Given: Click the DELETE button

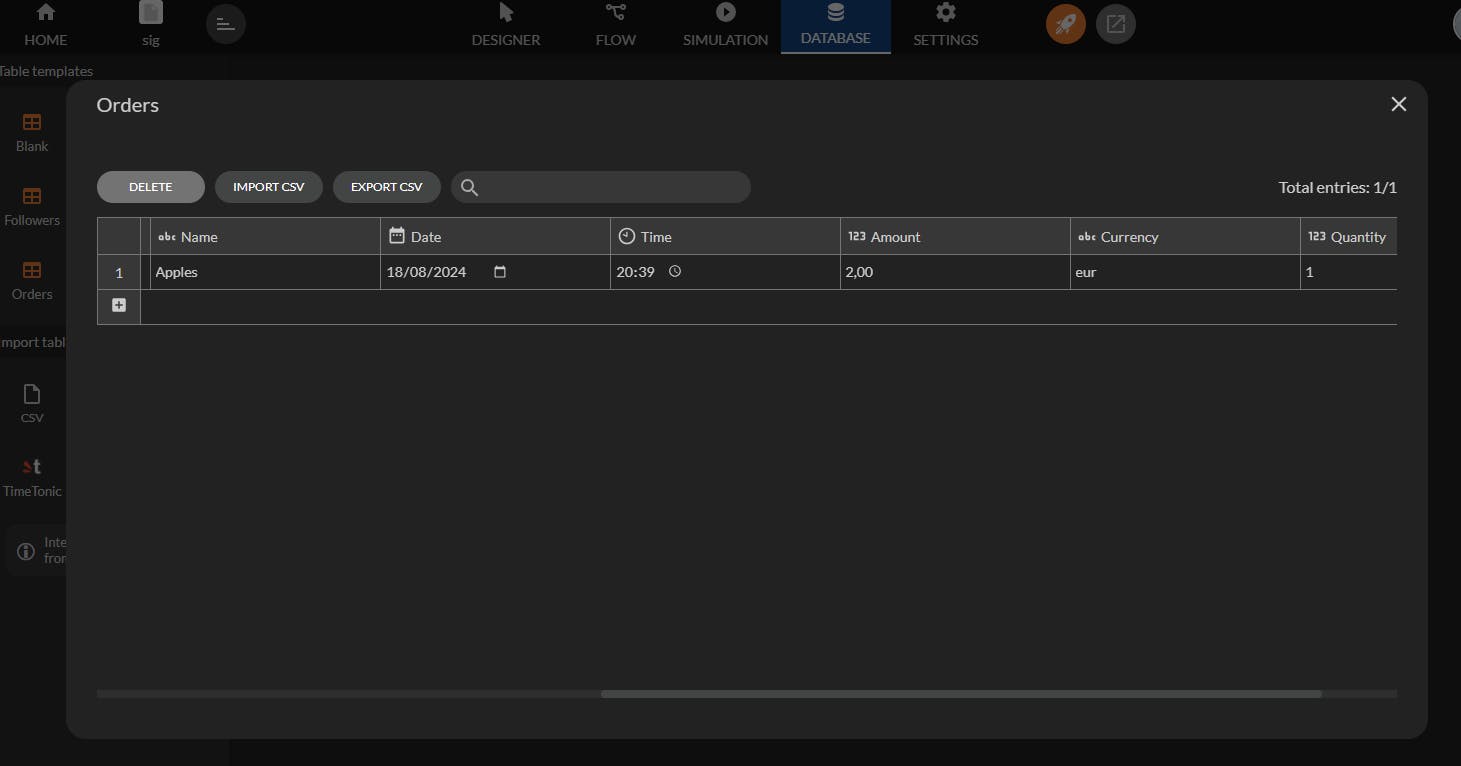Looking at the screenshot, I should coord(151,187).
